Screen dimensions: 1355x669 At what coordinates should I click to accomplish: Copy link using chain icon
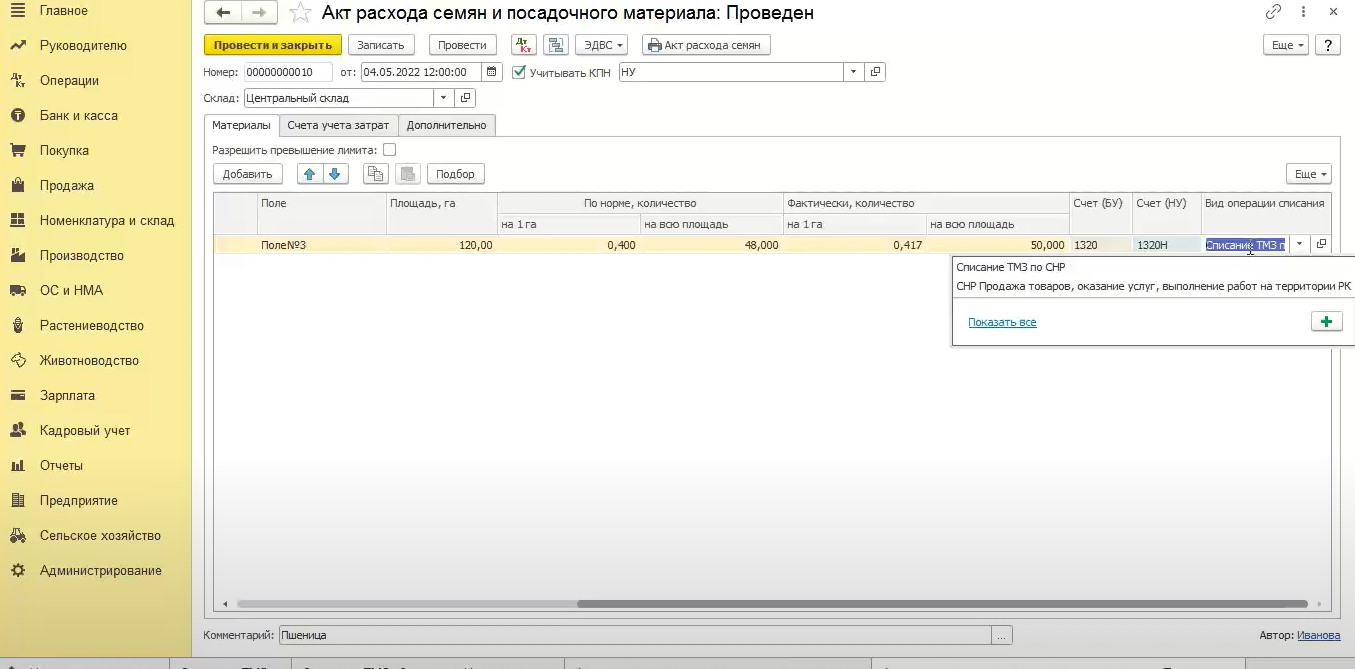pyautogui.click(x=1273, y=13)
